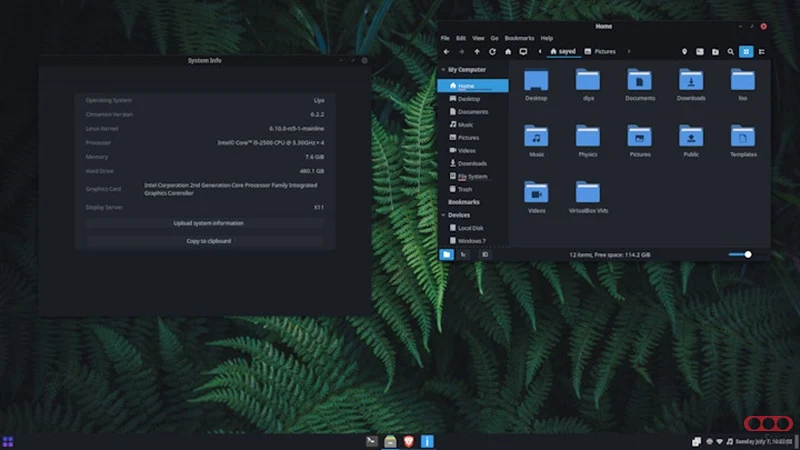Show the tree view sidebar

[463, 255]
